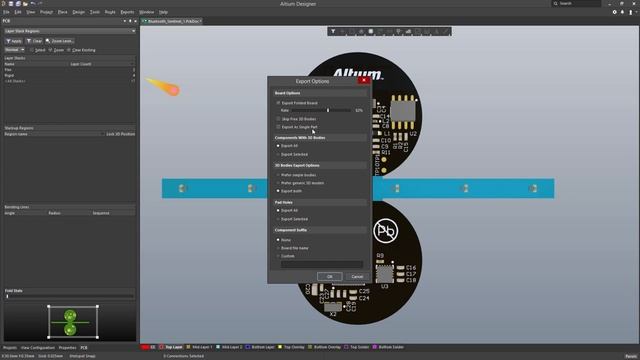Toggle Select checkbox in PCB panel
The width and height of the screenshot is (640, 360).
32,50
